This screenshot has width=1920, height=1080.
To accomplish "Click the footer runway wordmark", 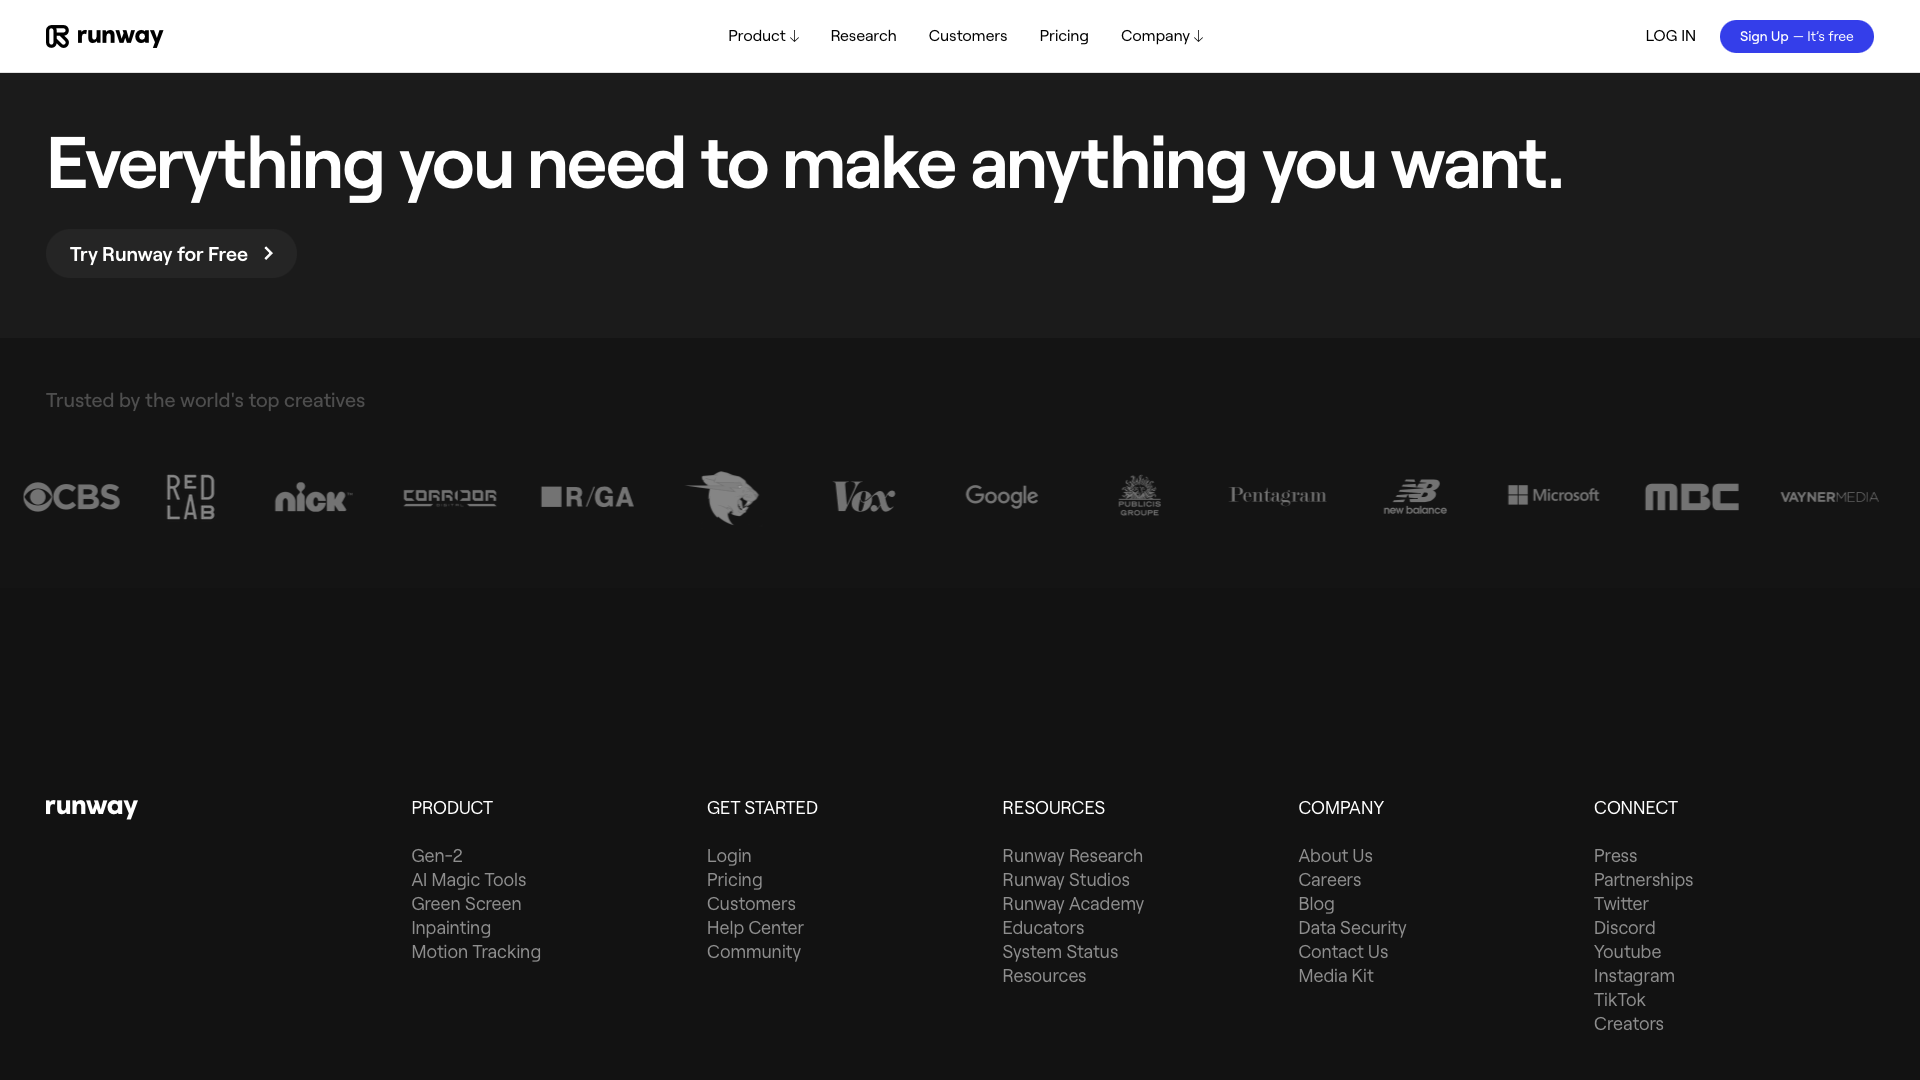I will tap(92, 808).
